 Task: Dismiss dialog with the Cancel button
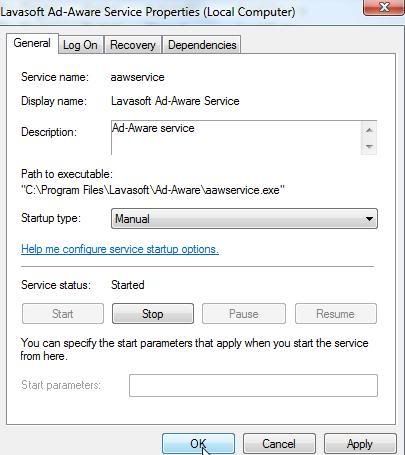279,444
